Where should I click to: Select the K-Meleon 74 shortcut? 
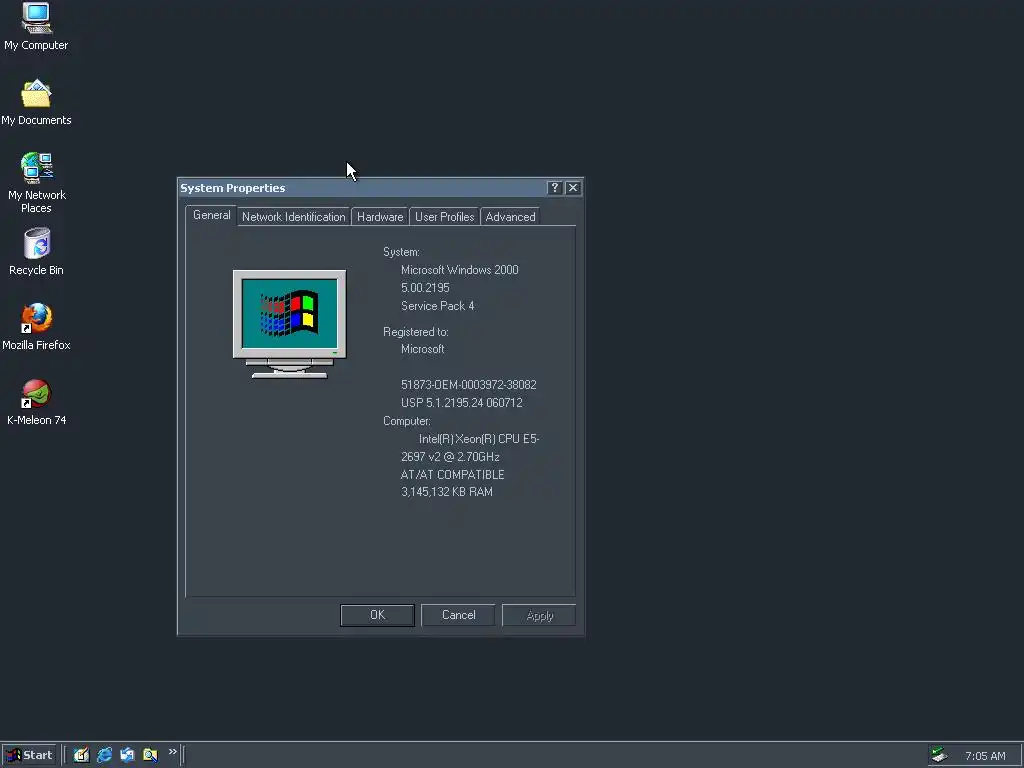[x=37, y=402]
